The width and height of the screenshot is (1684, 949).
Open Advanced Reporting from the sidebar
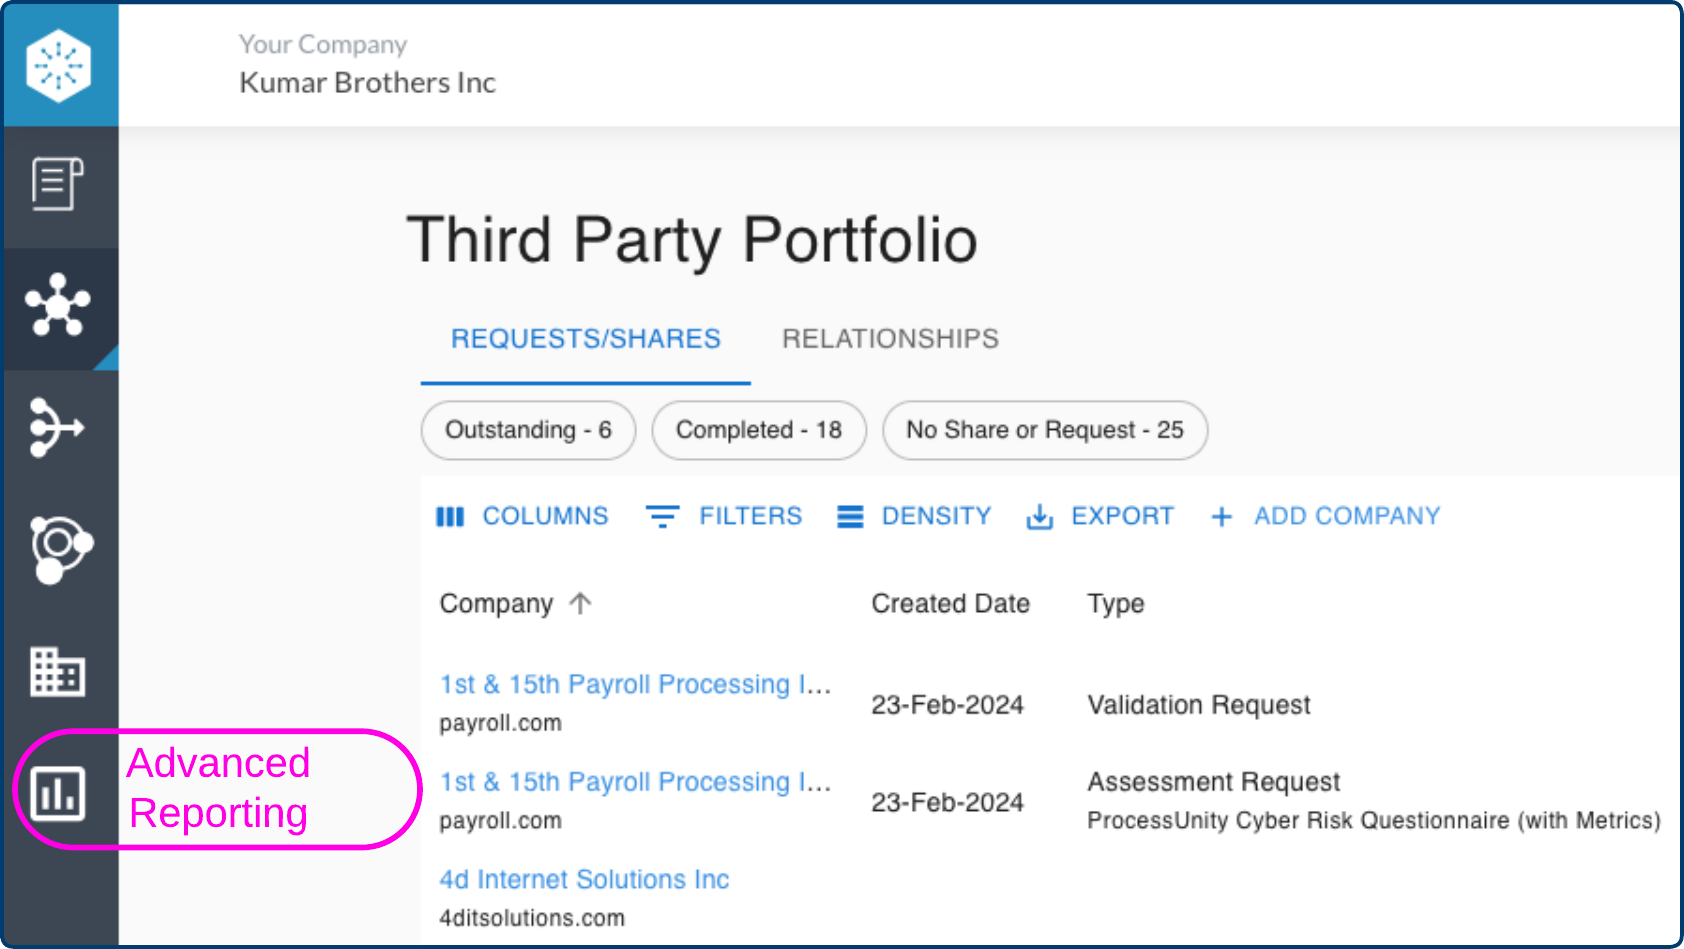57,790
